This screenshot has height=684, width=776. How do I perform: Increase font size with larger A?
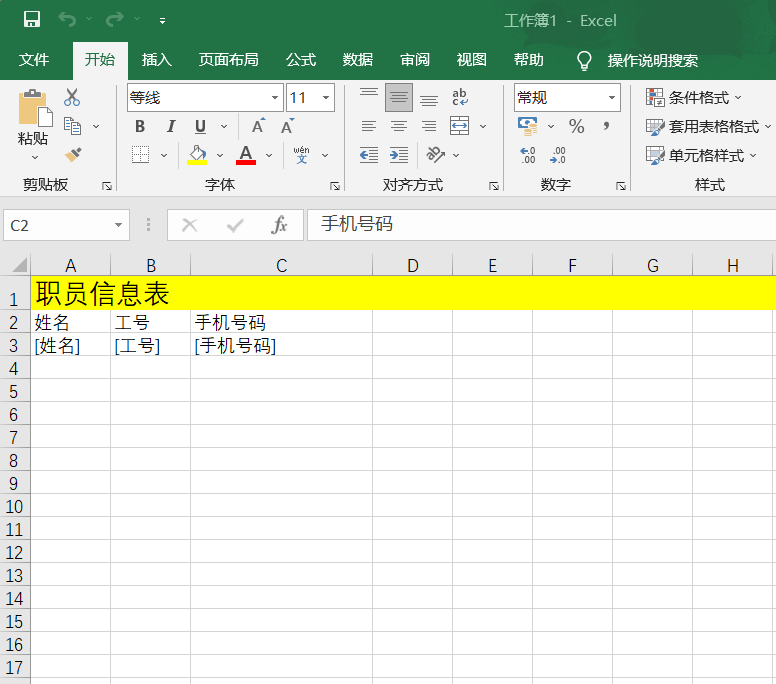(258, 126)
